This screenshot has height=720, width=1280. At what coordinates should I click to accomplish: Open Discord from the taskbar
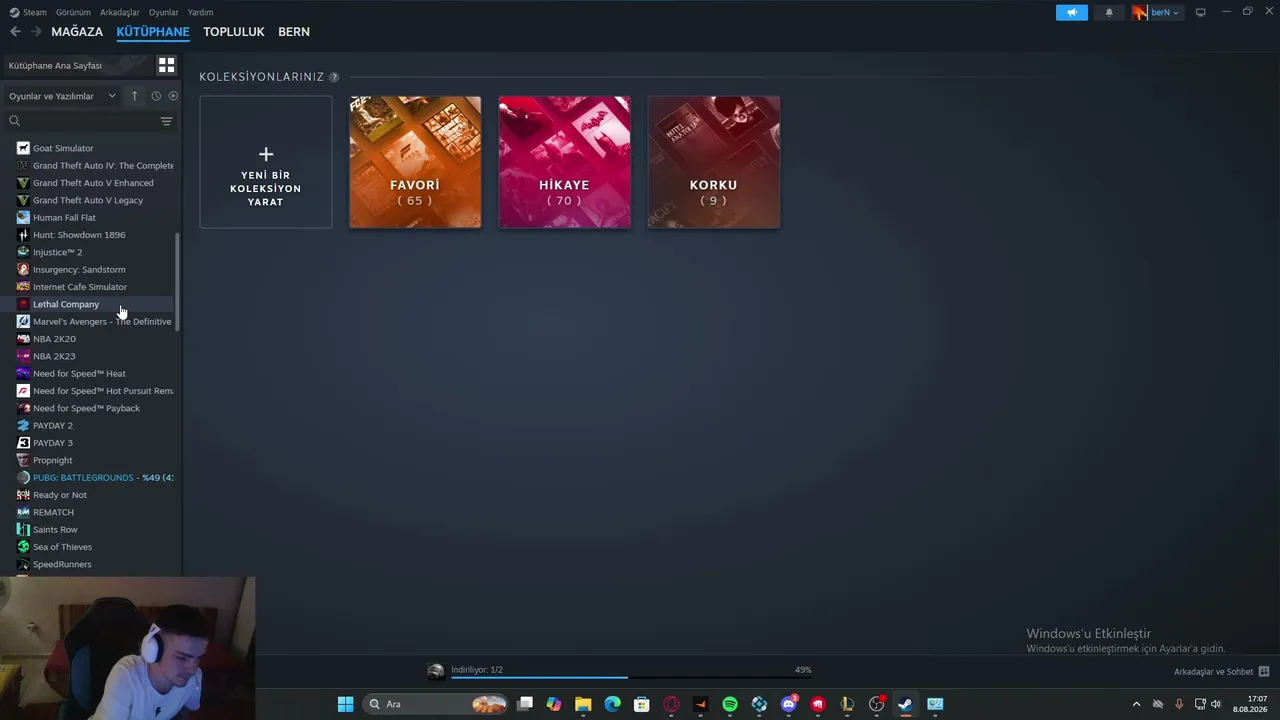[789, 704]
